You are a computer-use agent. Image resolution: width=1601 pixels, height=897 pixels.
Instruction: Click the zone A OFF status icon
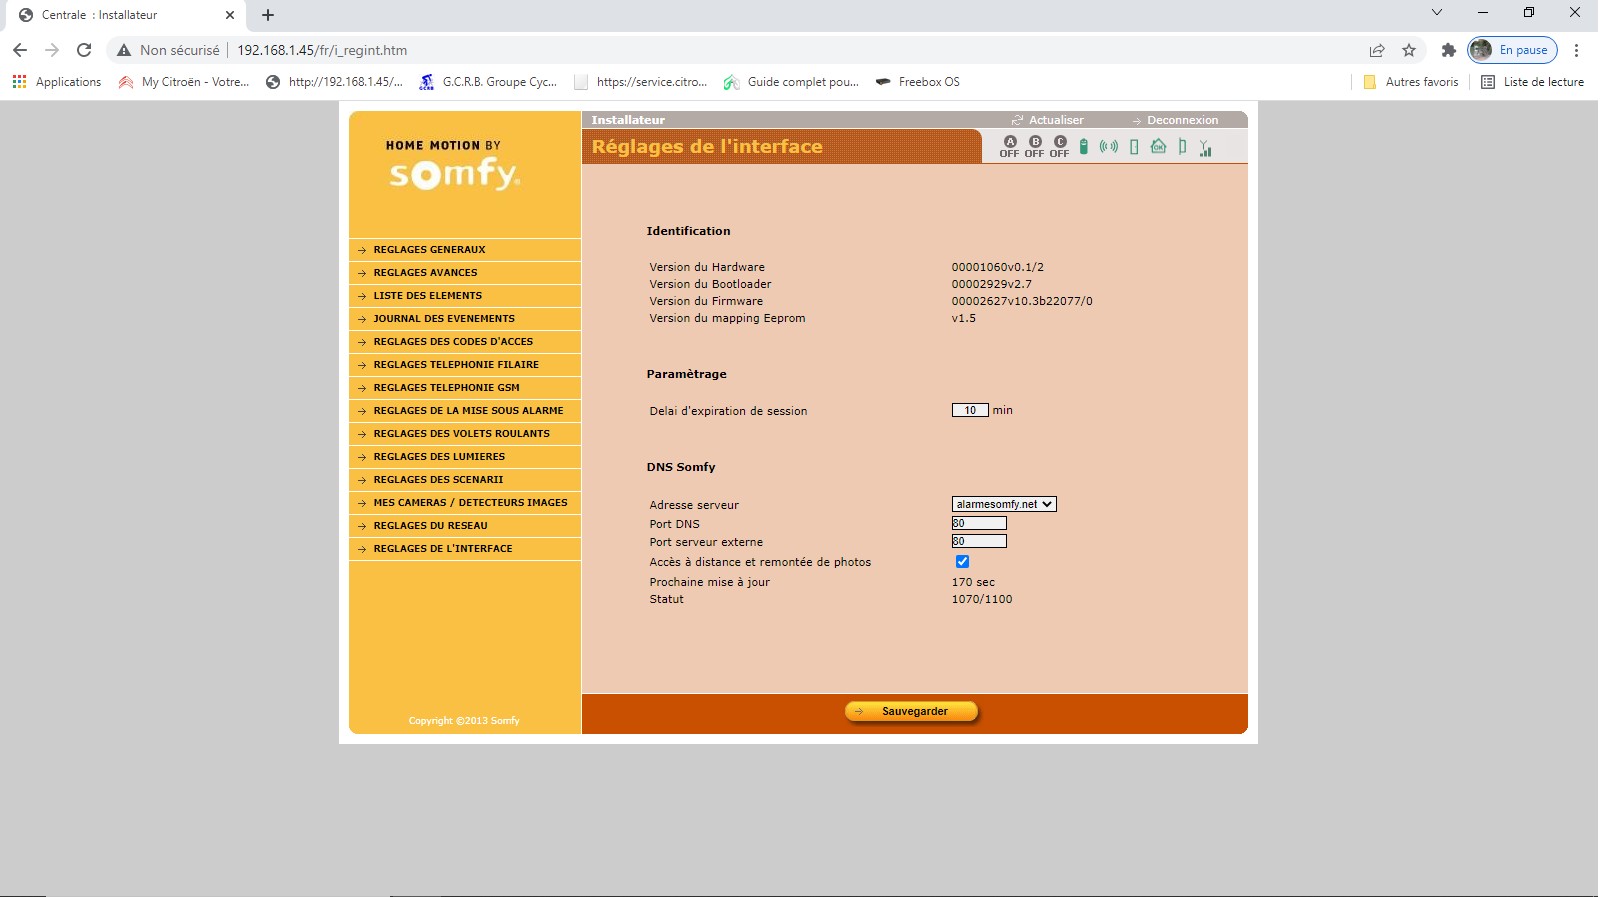click(1009, 147)
